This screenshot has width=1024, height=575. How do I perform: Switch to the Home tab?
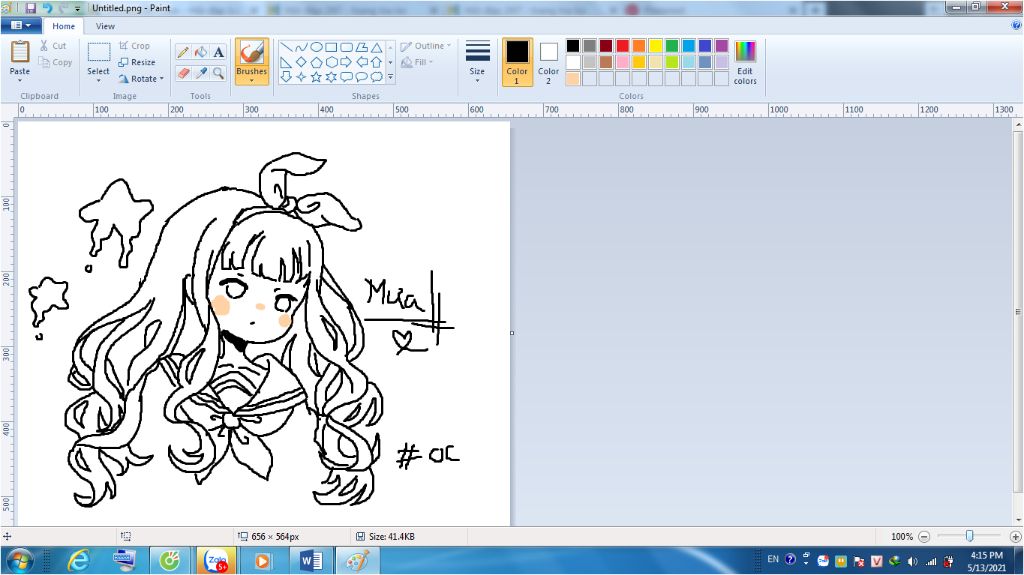click(63, 26)
